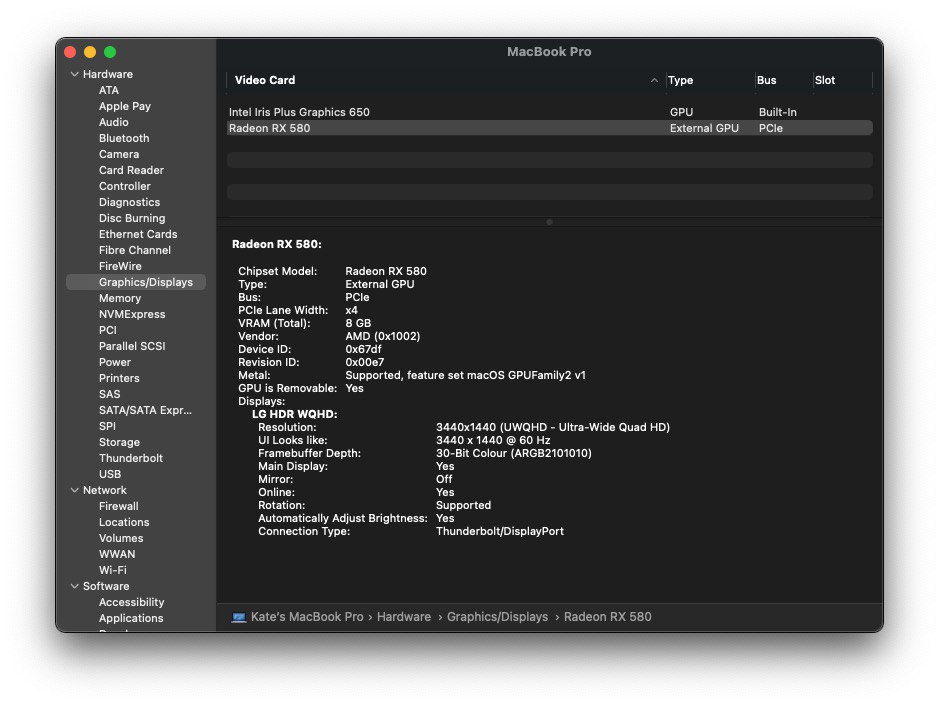This screenshot has width=939, height=706.
Task: Select the Intel Iris Plus Graphics 650 row
Action: click(x=549, y=112)
